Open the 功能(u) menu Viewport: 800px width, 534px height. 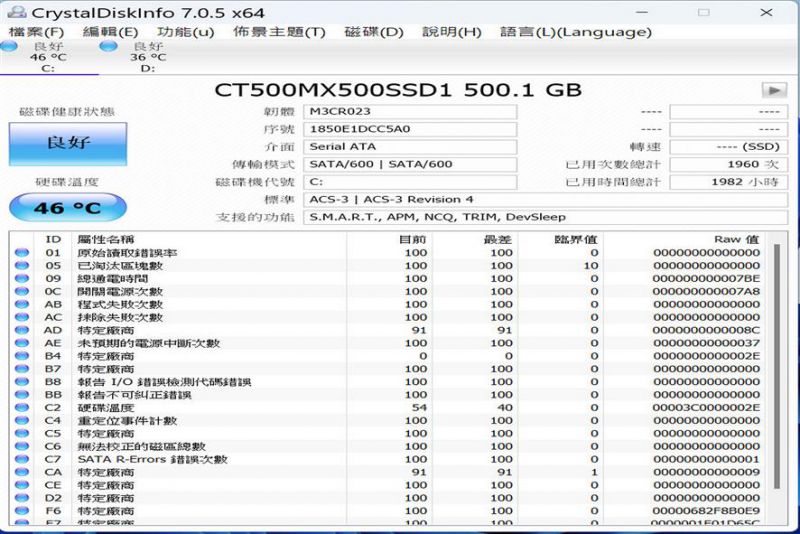coord(186,32)
